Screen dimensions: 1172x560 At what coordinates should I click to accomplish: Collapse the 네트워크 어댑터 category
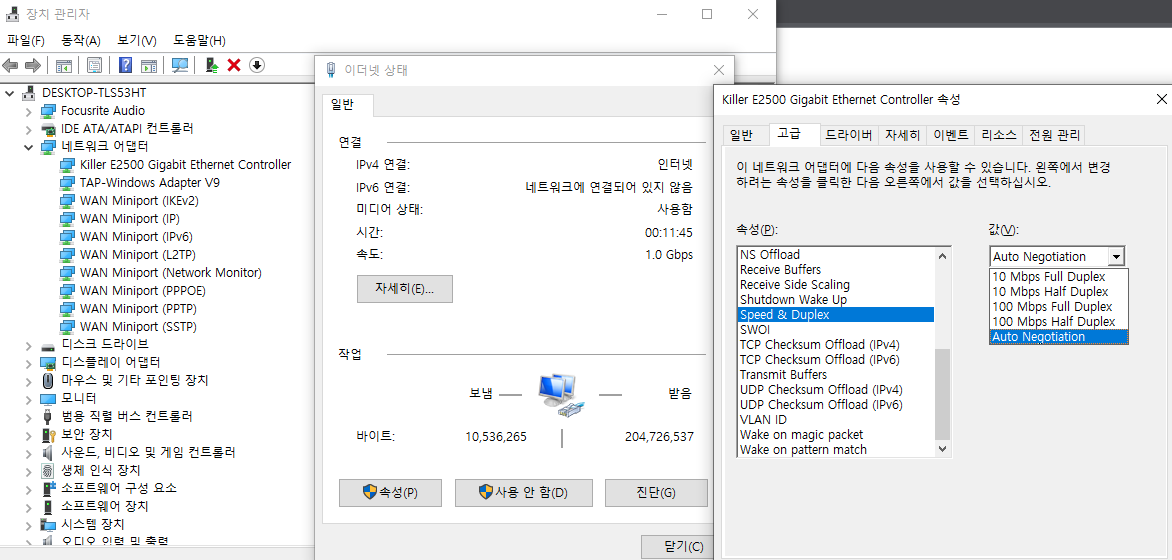pos(29,147)
